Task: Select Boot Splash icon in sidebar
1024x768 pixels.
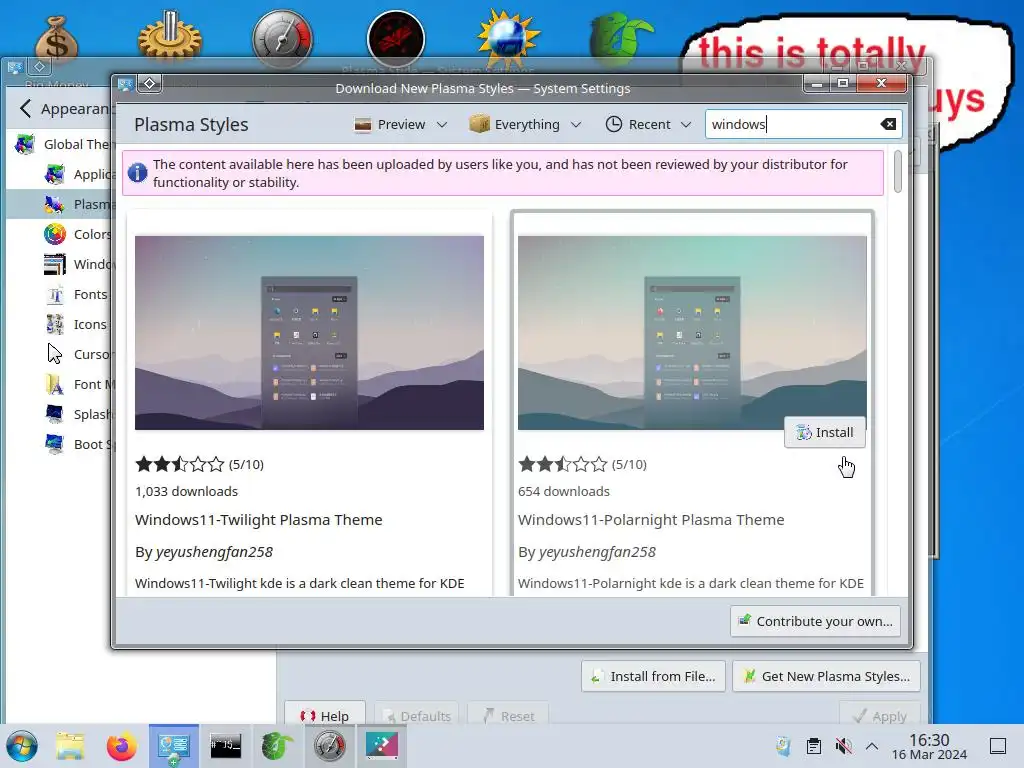Action: 55,445
